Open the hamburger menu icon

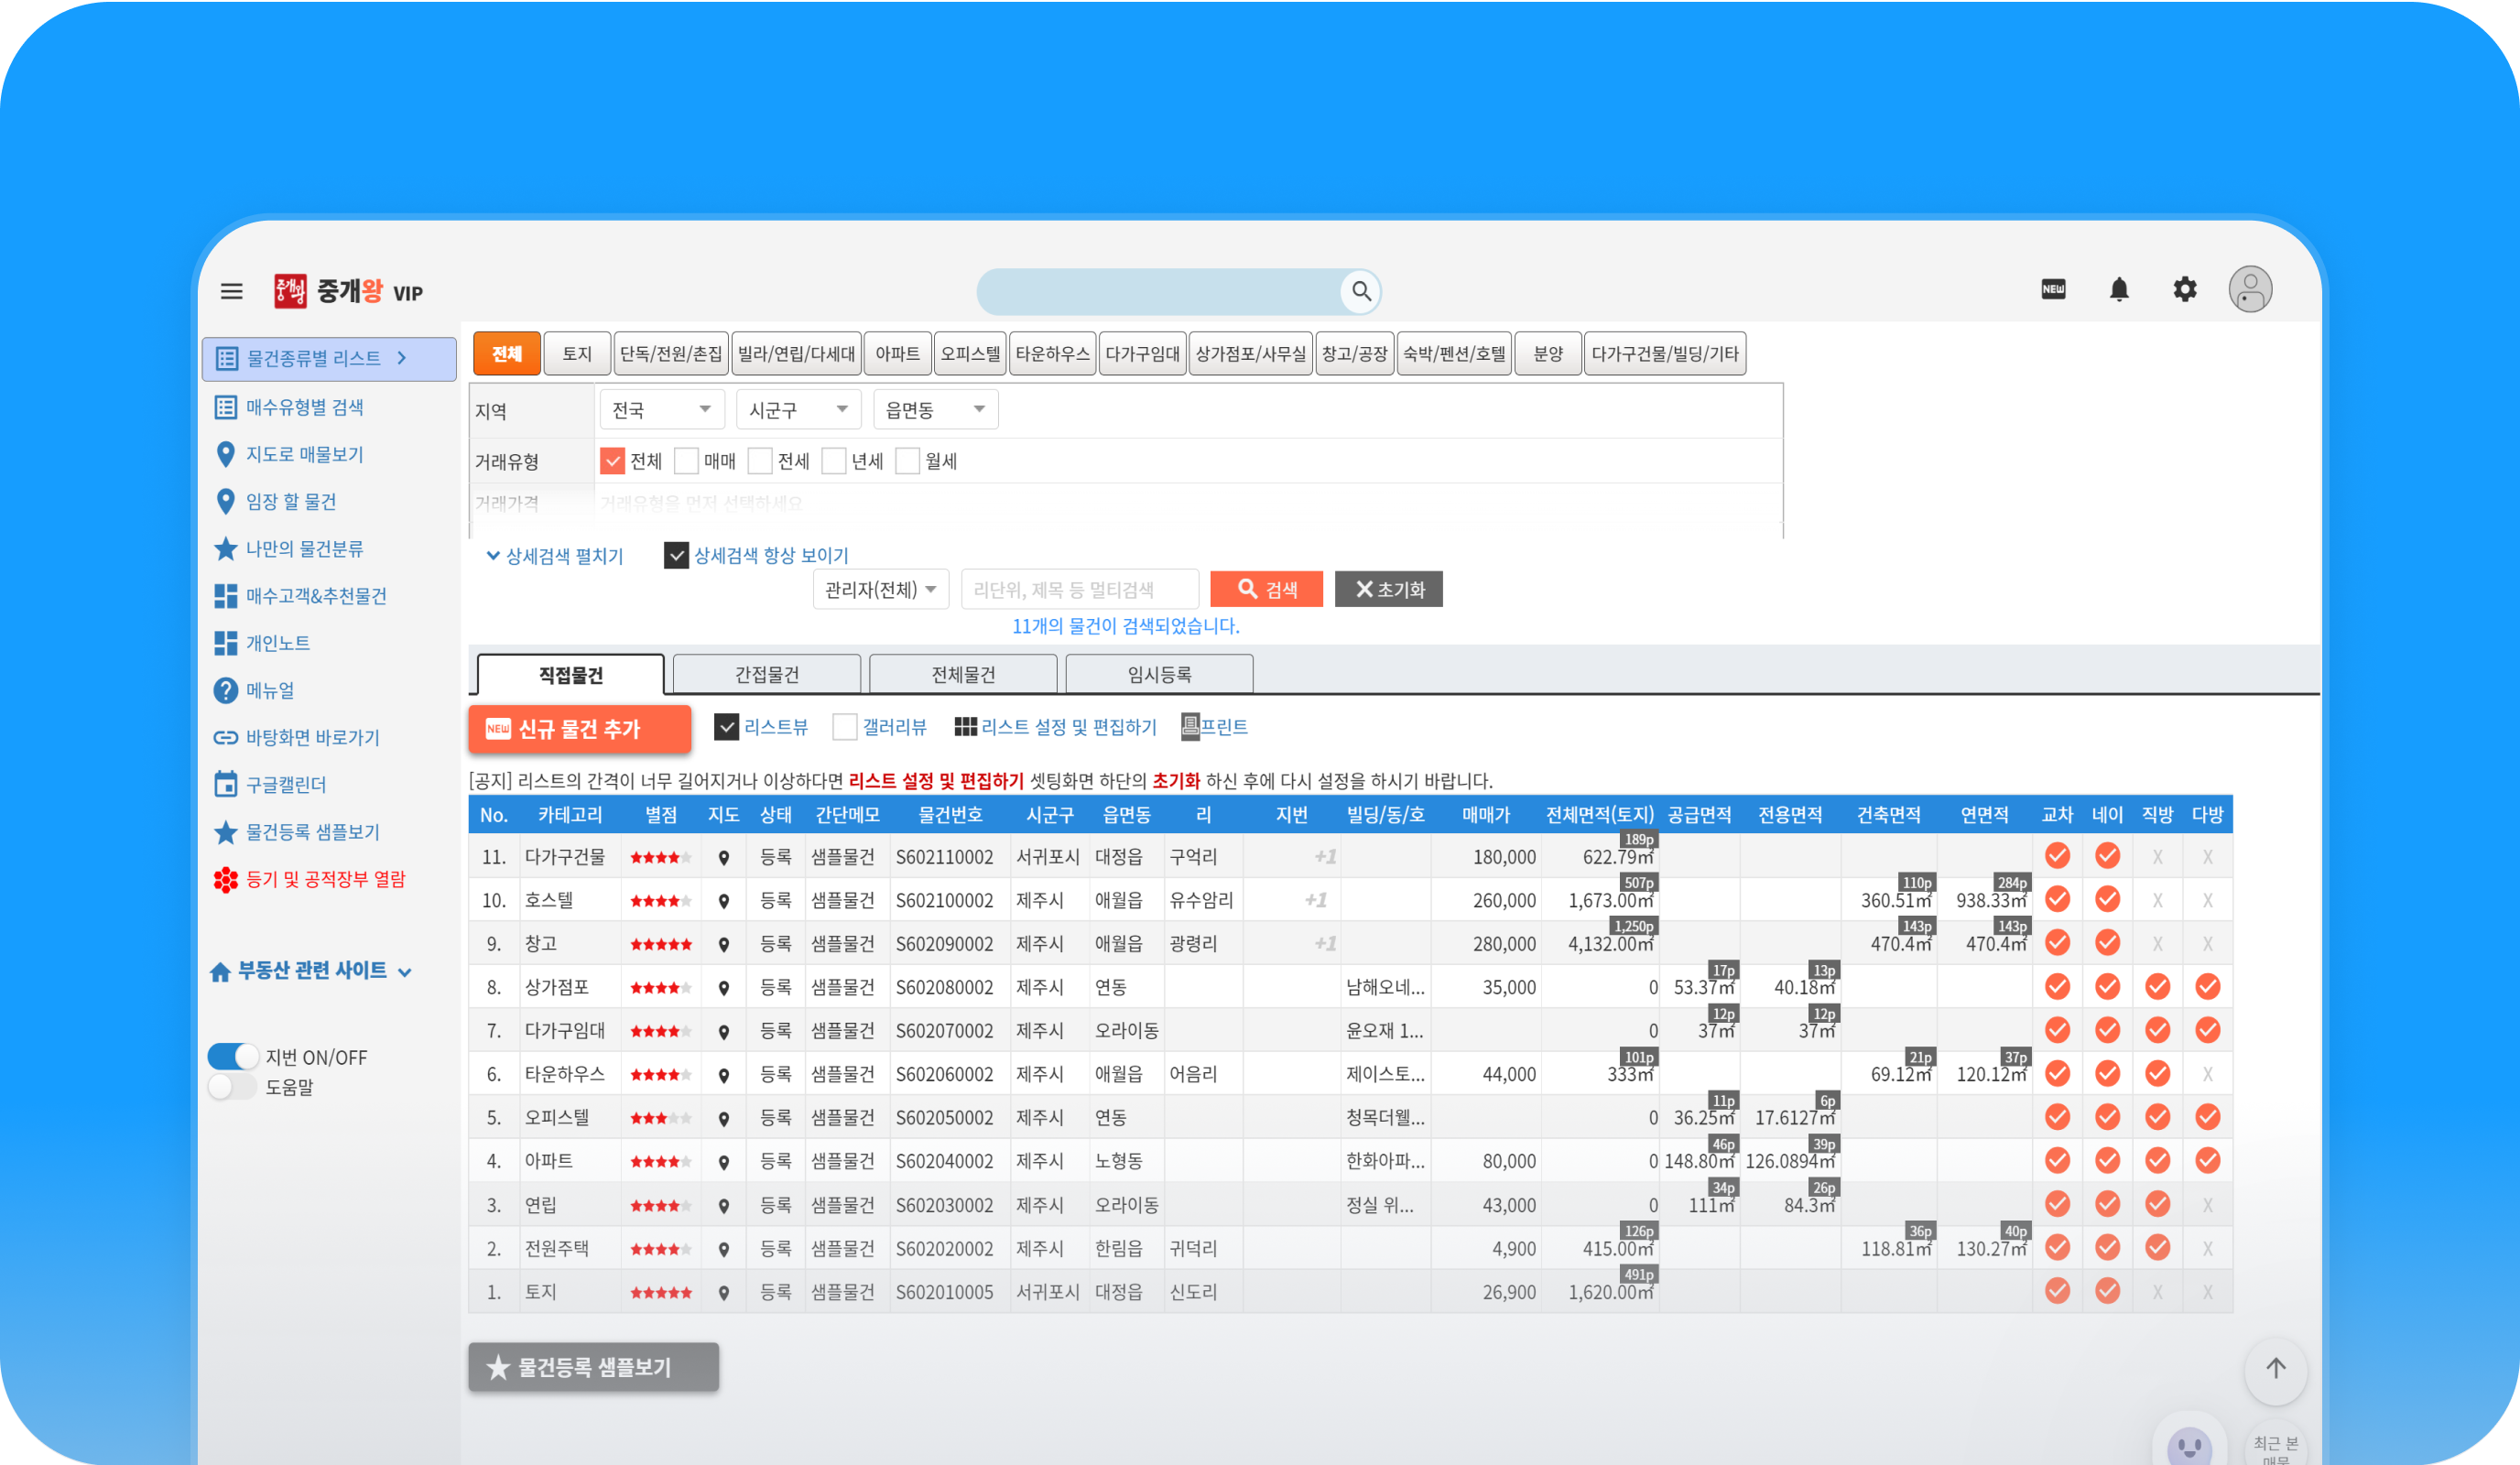point(231,291)
